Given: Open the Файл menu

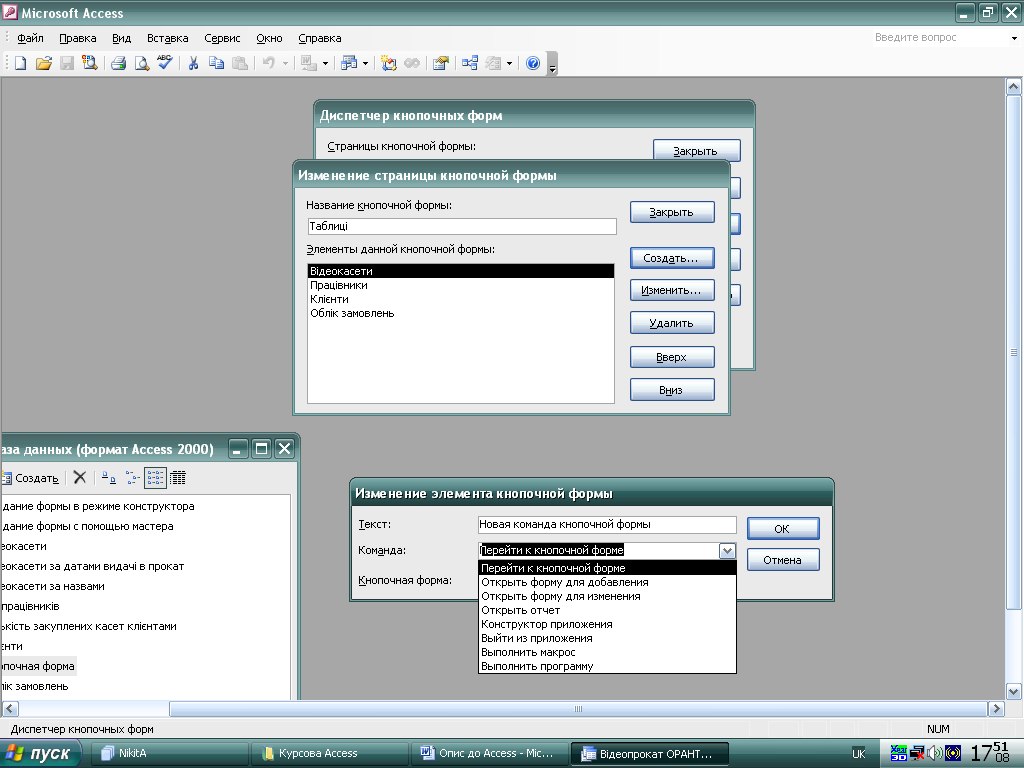Looking at the screenshot, I should pyautogui.click(x=30, y=38).
